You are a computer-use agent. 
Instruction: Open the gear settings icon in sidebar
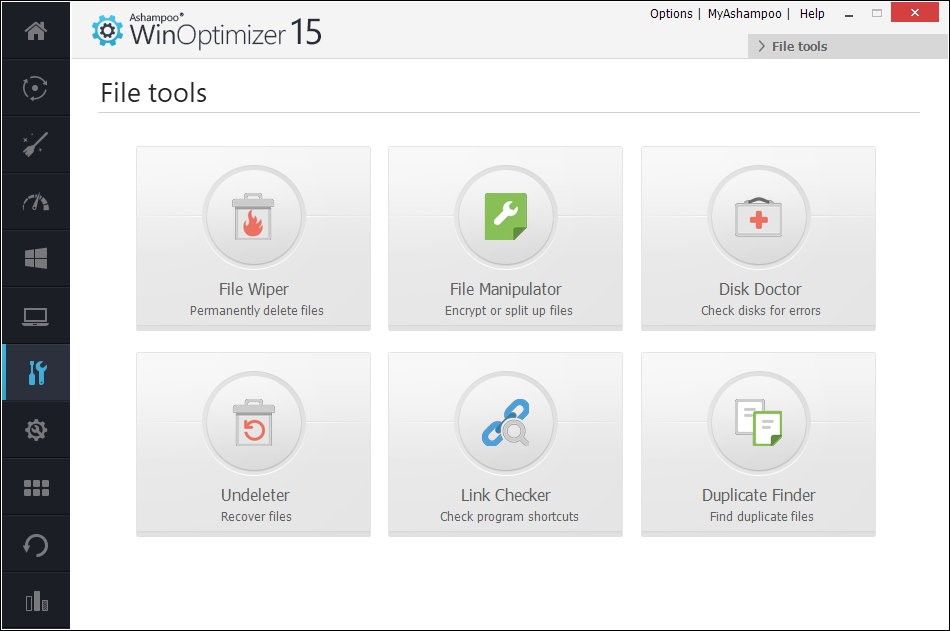[x=36, y=430]
